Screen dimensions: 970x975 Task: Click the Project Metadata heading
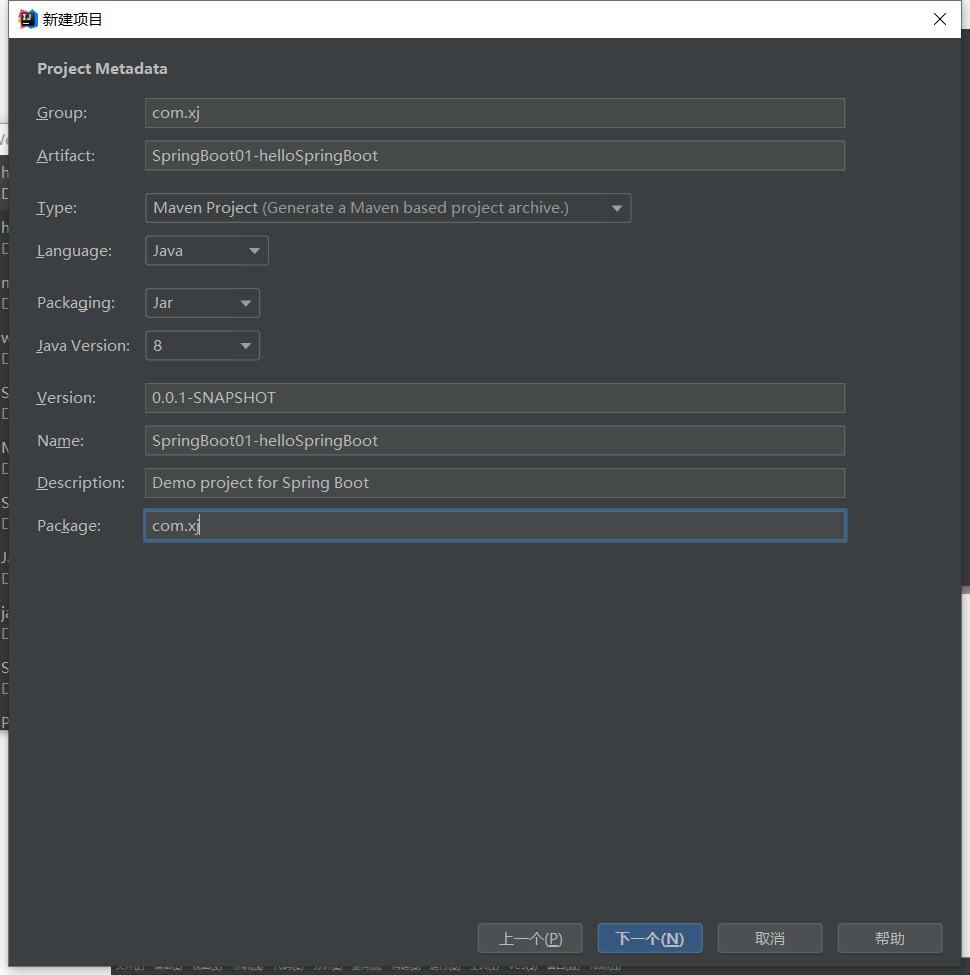coord(102,69)
